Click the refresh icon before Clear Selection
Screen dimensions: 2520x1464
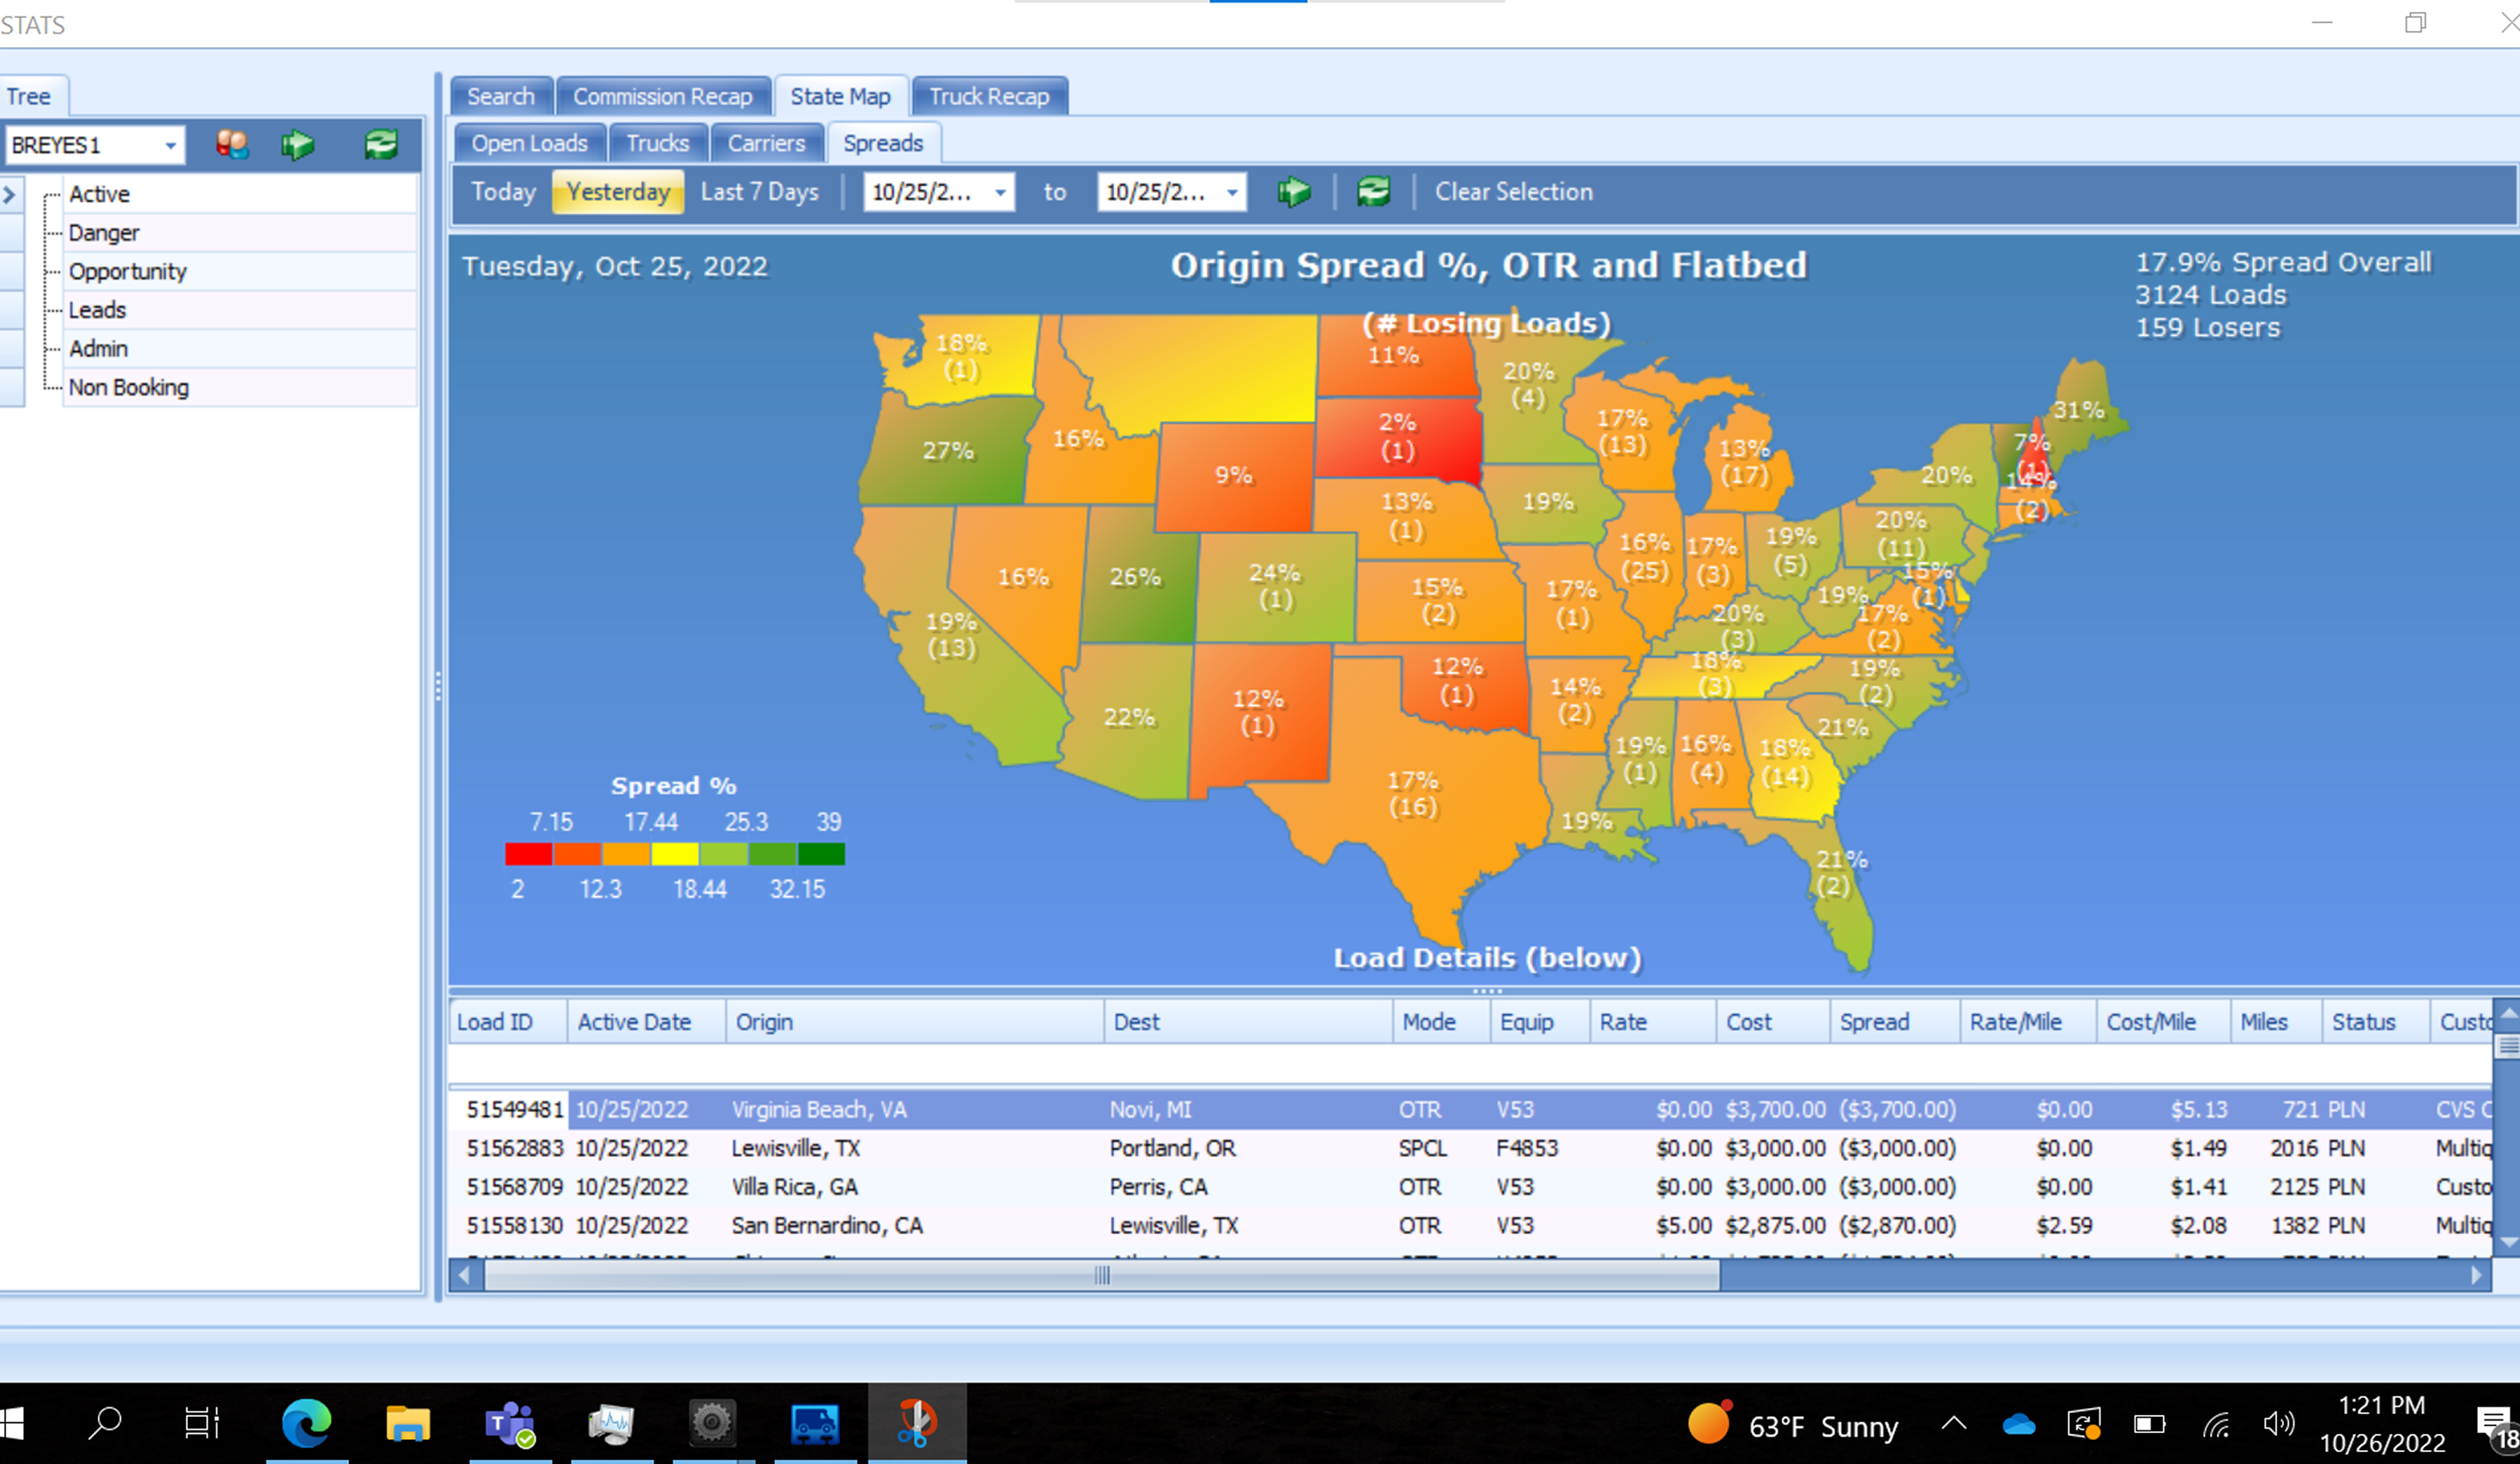coord(1373,191)
